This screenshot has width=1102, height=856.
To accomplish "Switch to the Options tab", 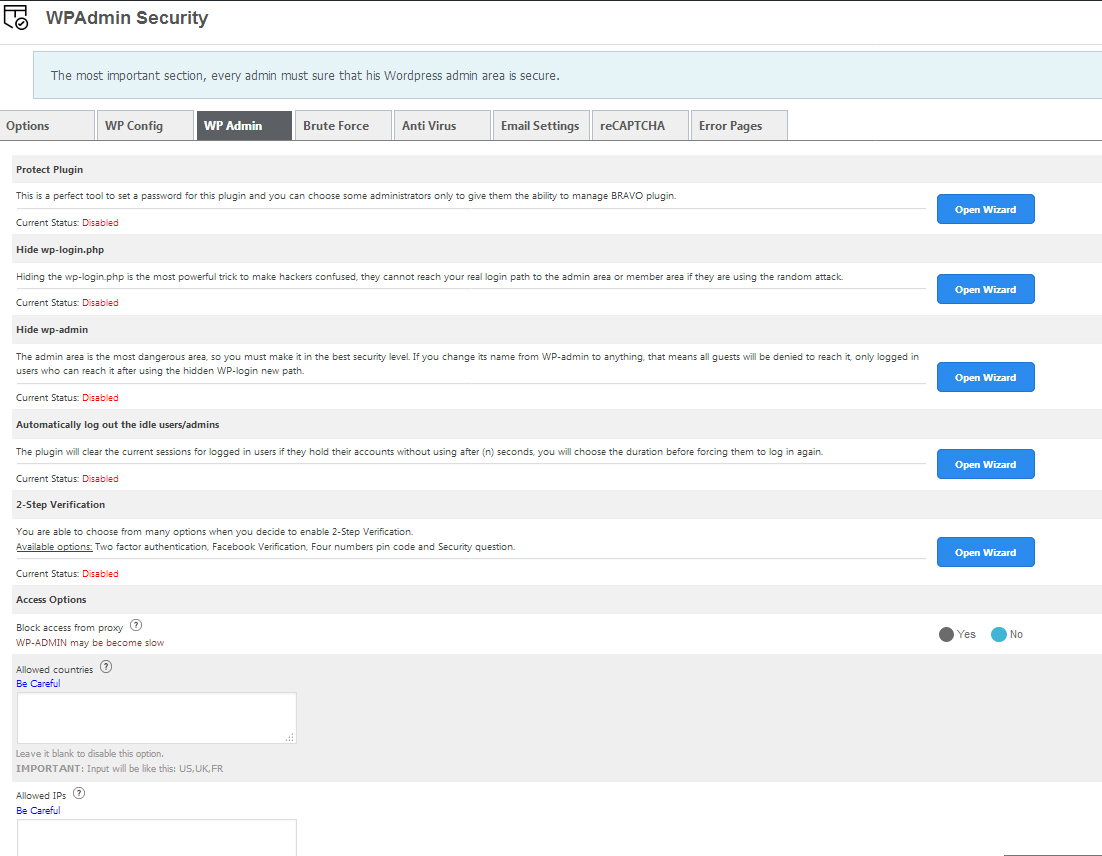I will click(x=46, y=126).
